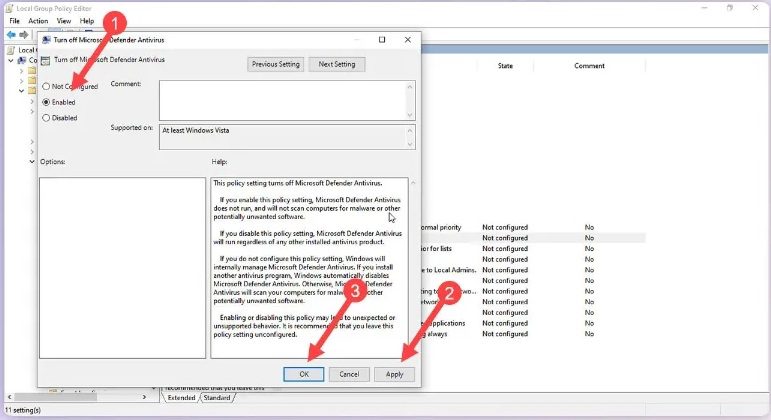Click the setting icon beside the dialog's policy name
The image size is (771, 420).
46,60
